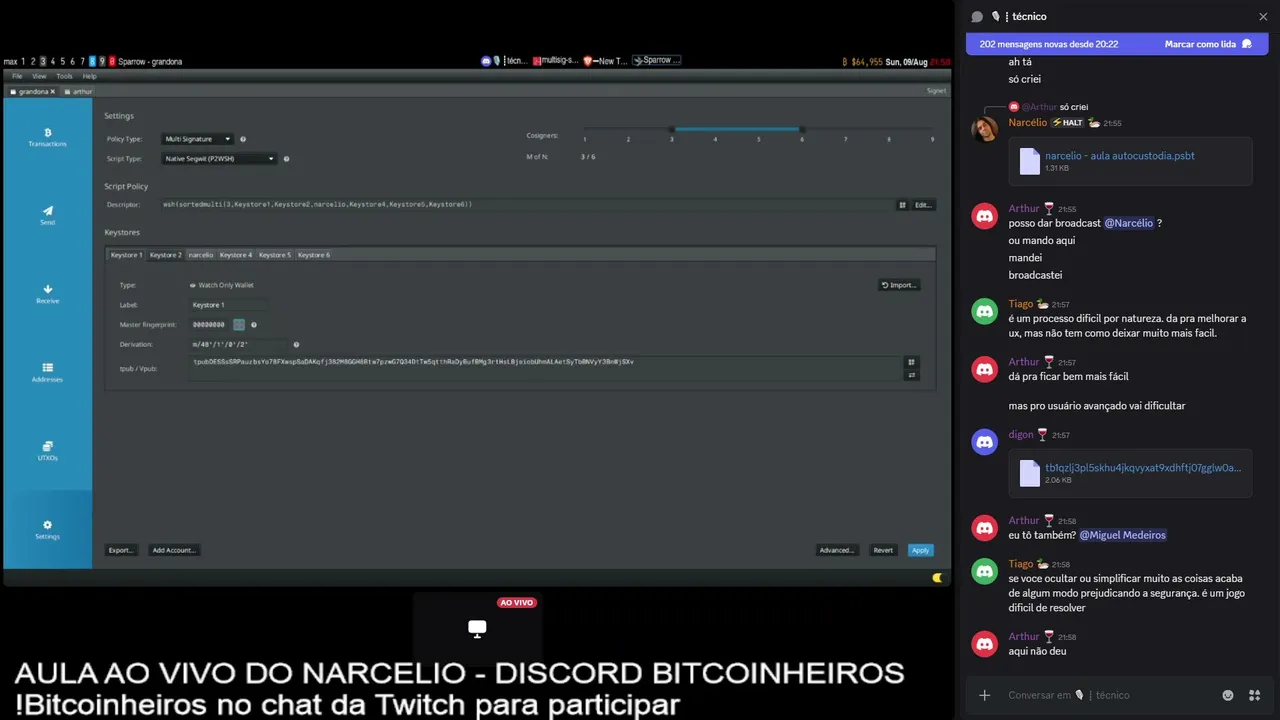Open the View menu in Sparrow

(39, 76)
